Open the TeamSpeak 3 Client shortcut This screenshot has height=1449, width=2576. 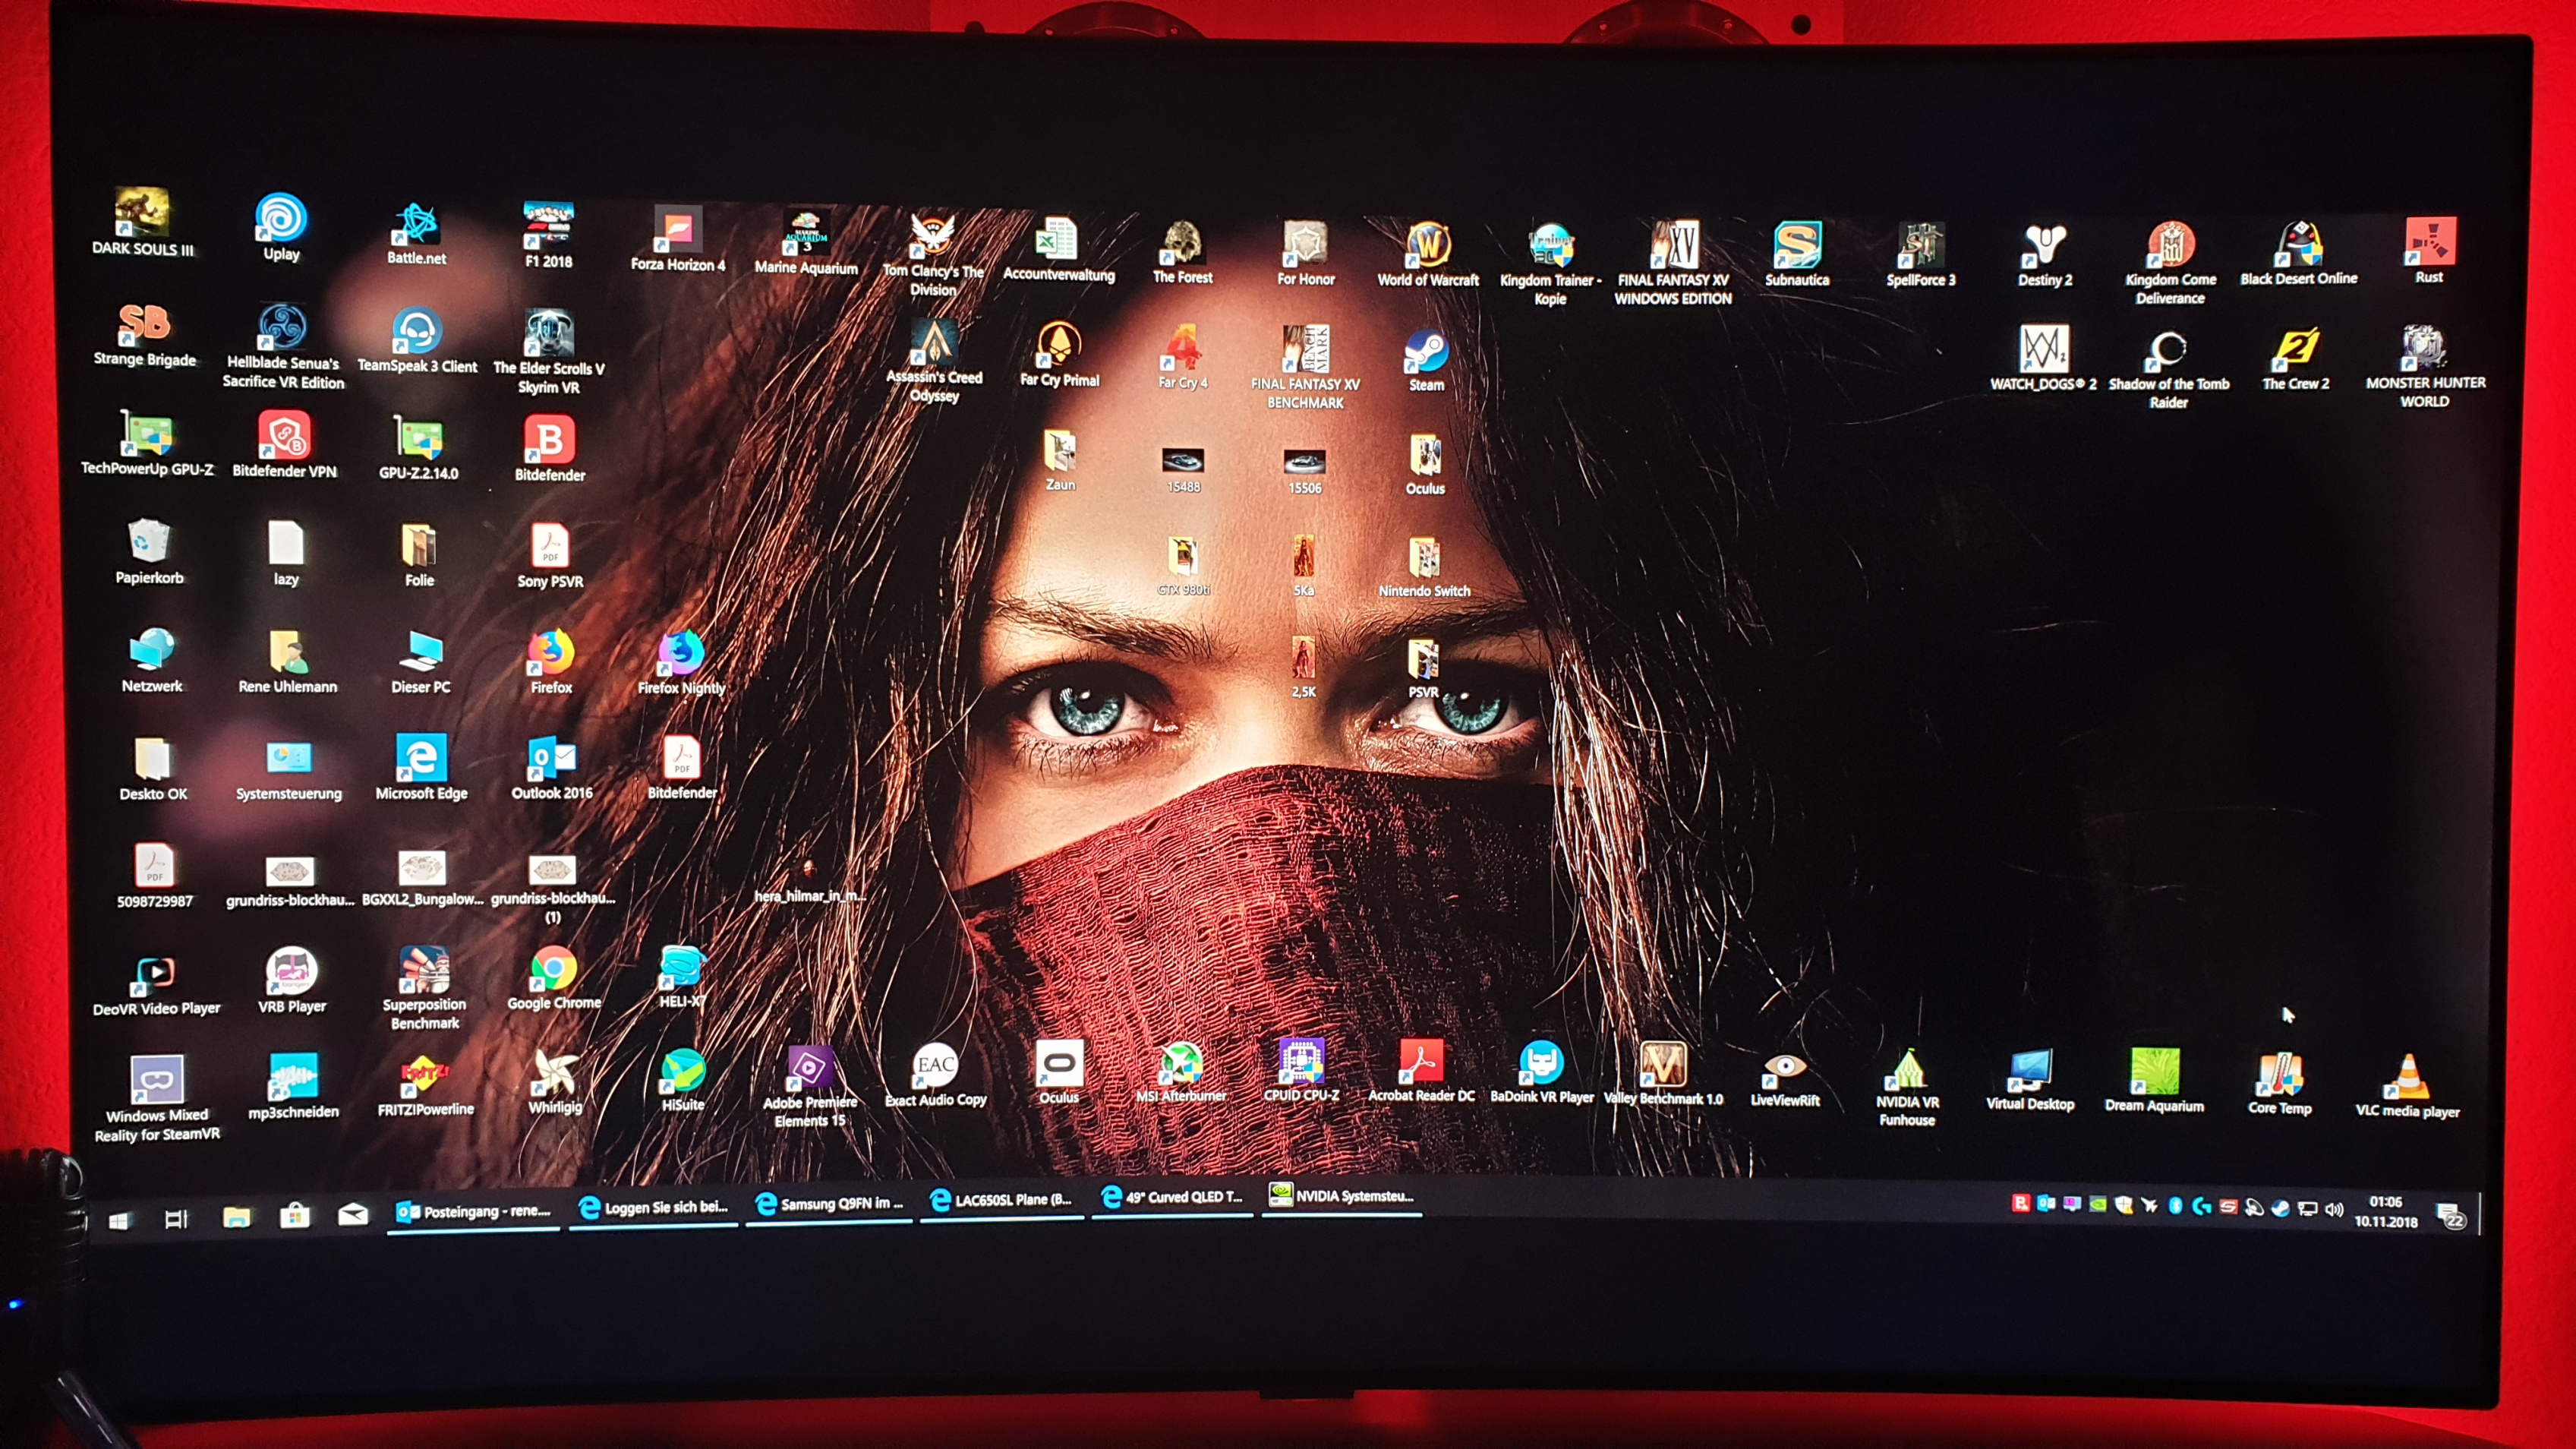pos(417,340)
